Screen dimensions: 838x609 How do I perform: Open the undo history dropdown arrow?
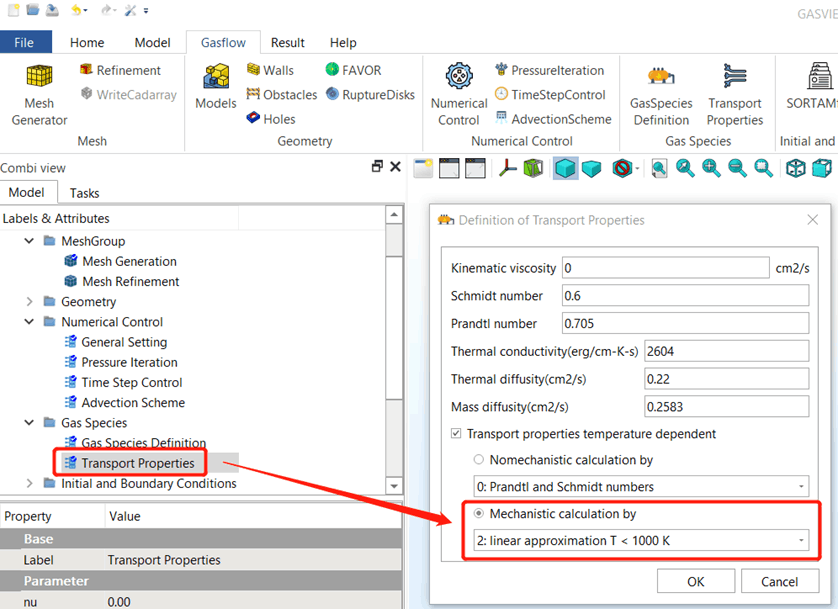pos(86,10)
